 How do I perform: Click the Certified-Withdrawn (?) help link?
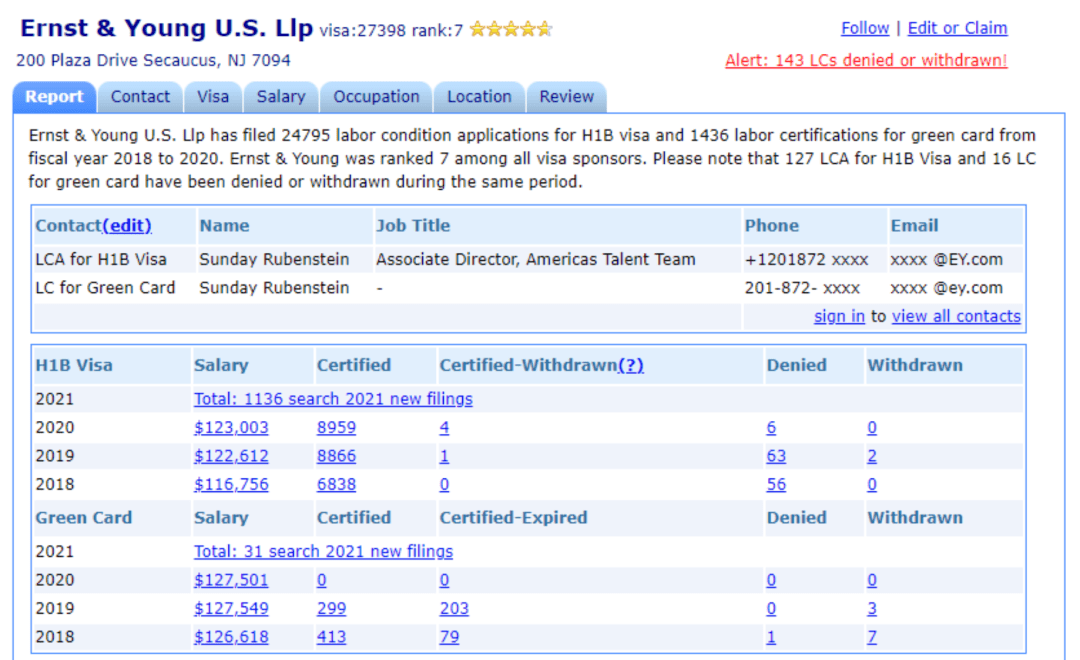[630, 365]
